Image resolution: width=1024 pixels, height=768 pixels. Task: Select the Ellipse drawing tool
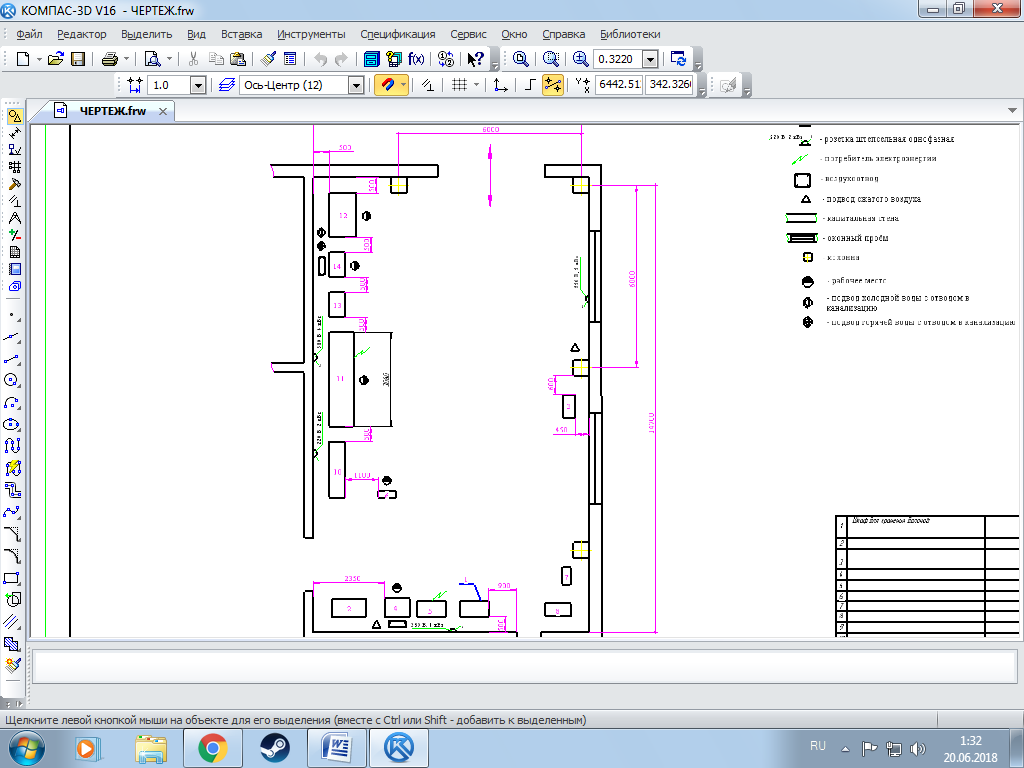13,424
